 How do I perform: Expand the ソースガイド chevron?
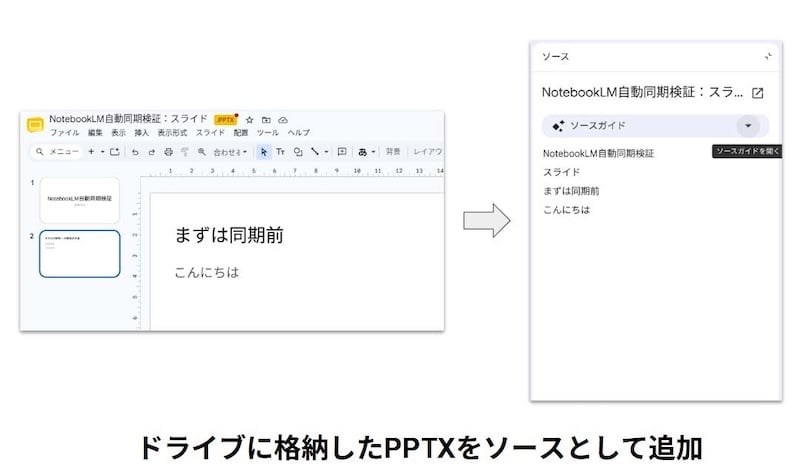point(748,126)
